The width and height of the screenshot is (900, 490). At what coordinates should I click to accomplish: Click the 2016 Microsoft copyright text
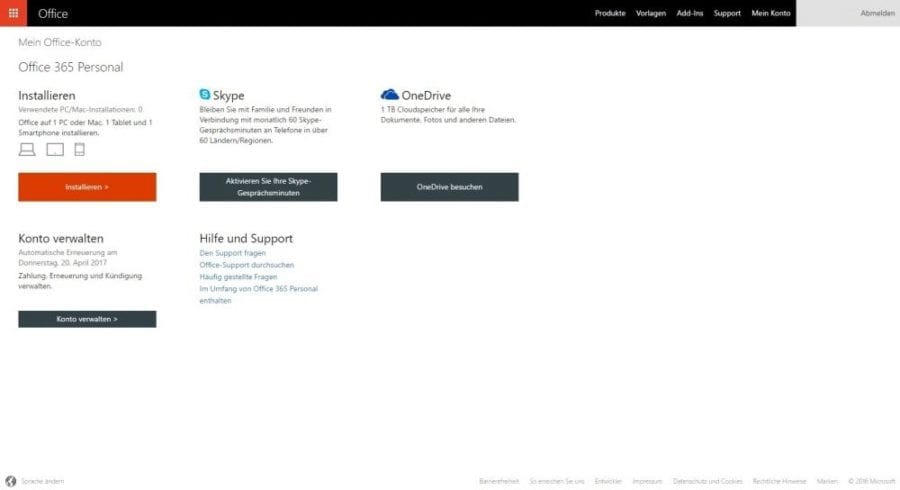[871, 481]
